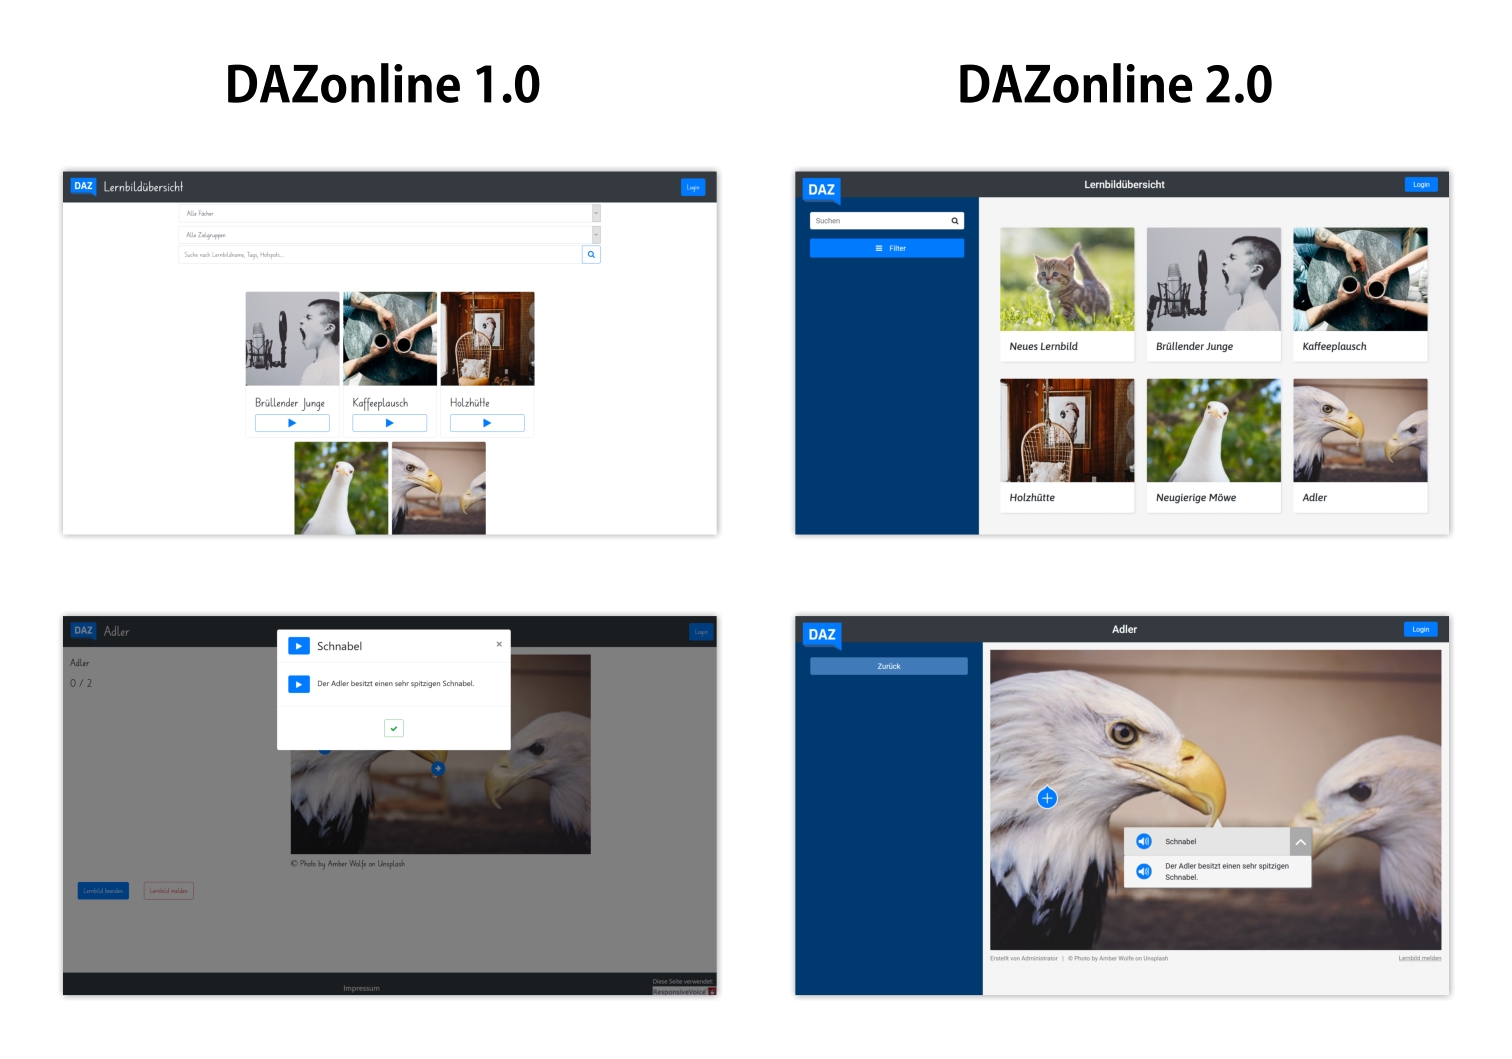Play the speaker icon next to the Adler sentence in 2.0

pos(1144,871)
